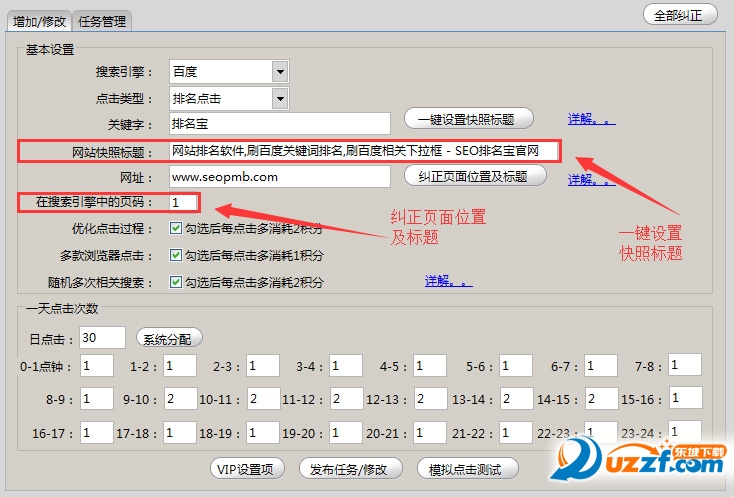Click the 21-22 hour clicks field
Screen dimensions: 734x497
pyautogui.click(x=516, y=432)
